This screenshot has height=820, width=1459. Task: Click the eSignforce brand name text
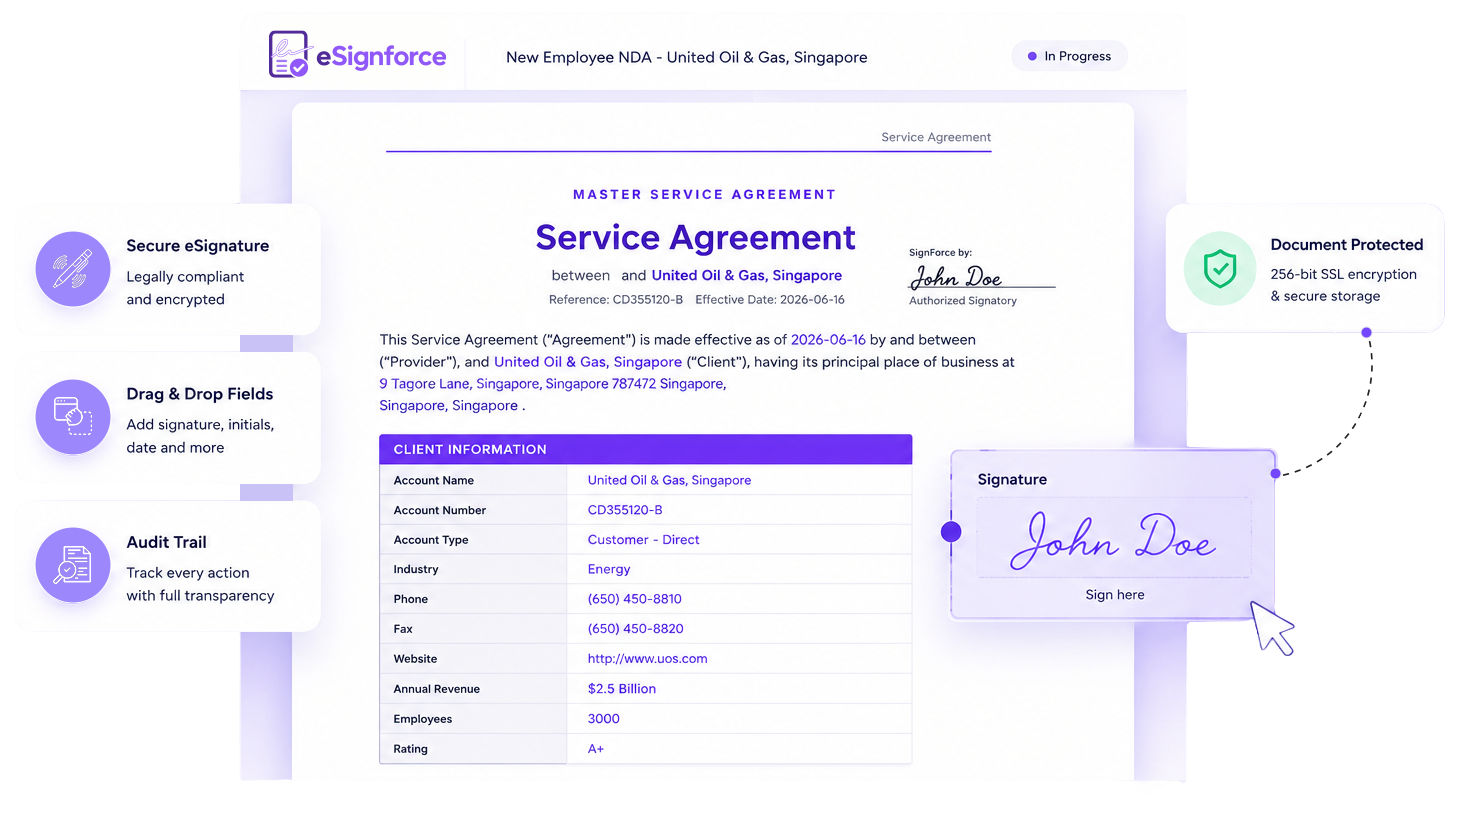381,57
